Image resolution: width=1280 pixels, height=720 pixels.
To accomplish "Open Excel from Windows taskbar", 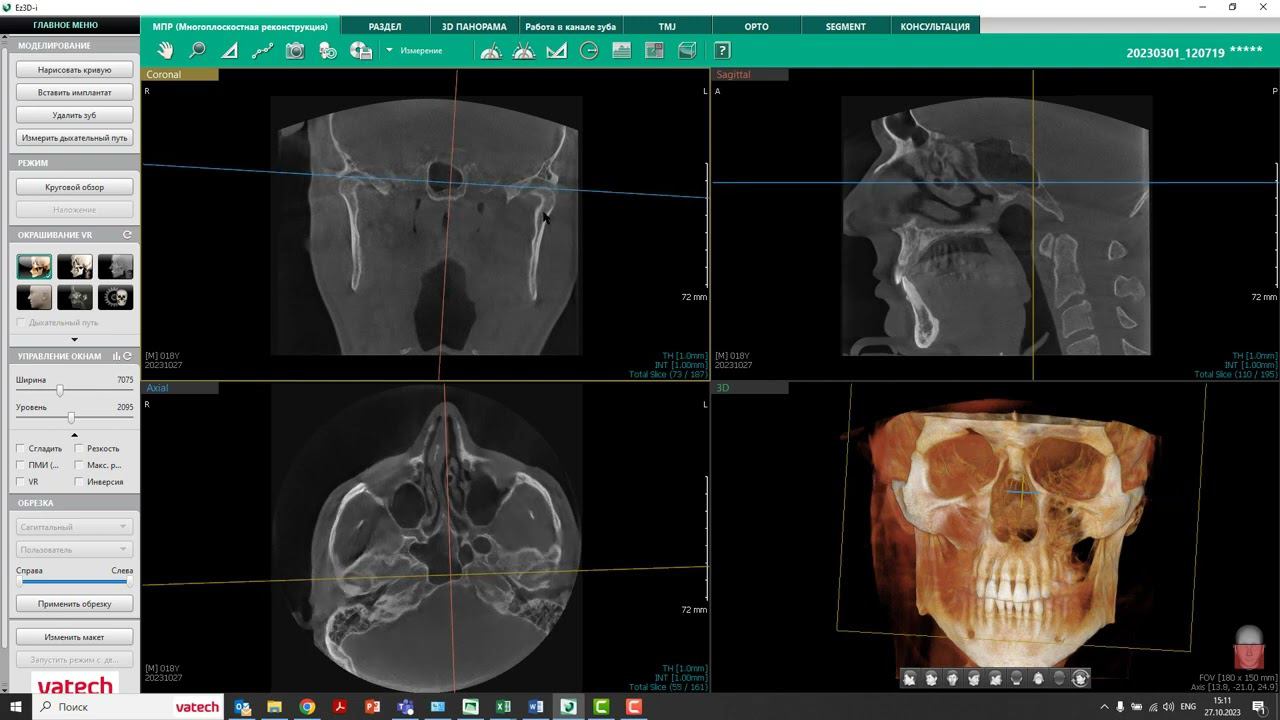I will 503,707.
